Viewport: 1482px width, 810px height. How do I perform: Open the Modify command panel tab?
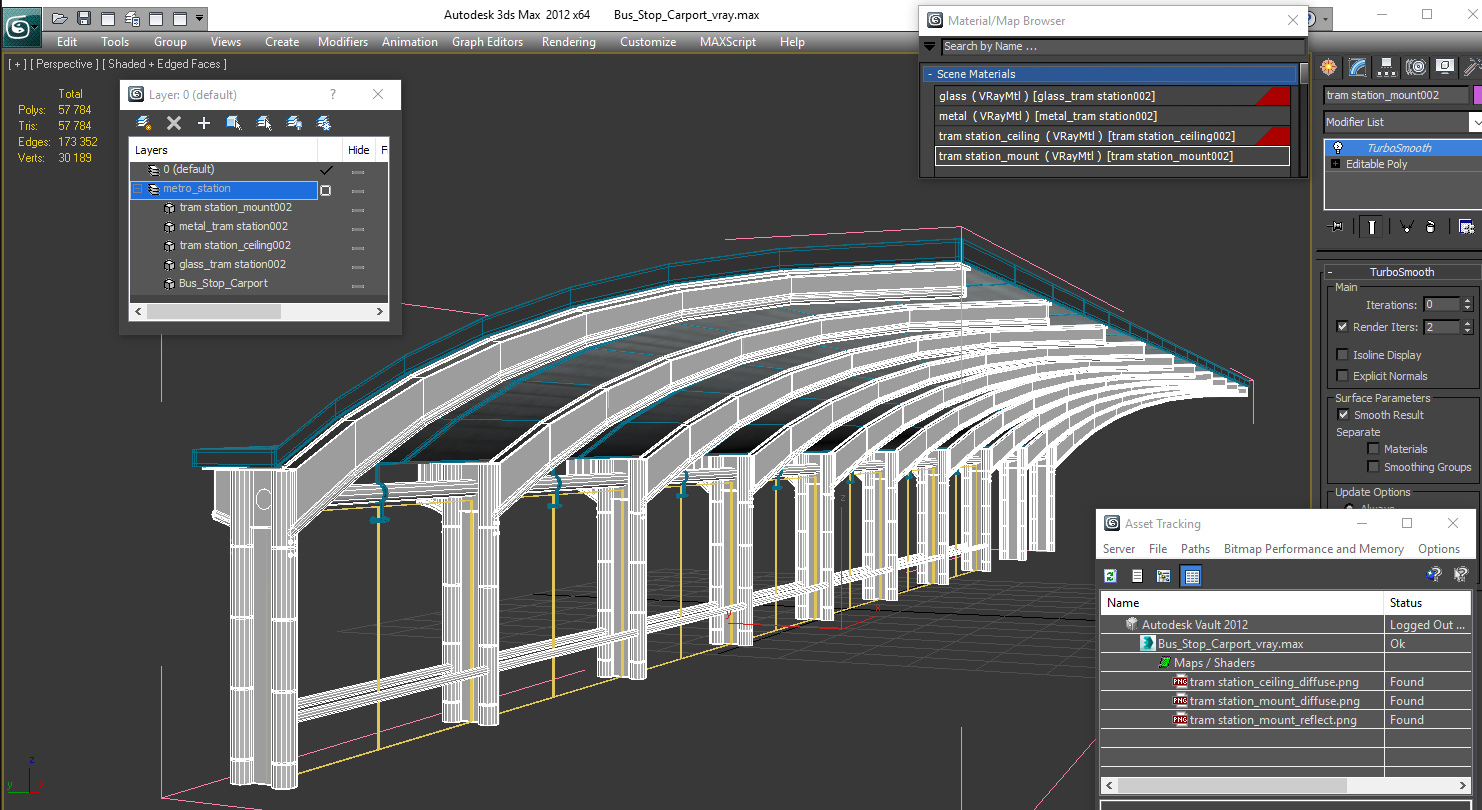1357,67
